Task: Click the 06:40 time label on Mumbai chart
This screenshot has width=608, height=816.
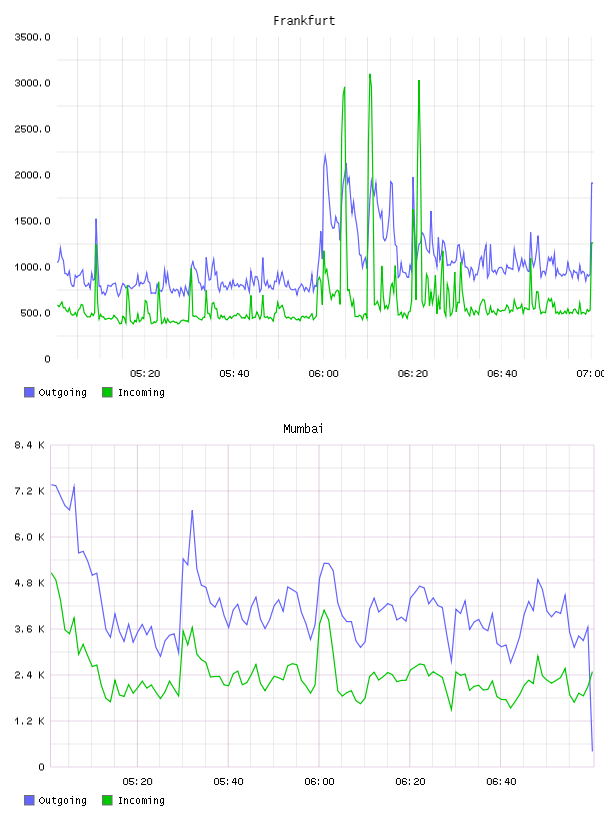Action: tap(501, 782)
